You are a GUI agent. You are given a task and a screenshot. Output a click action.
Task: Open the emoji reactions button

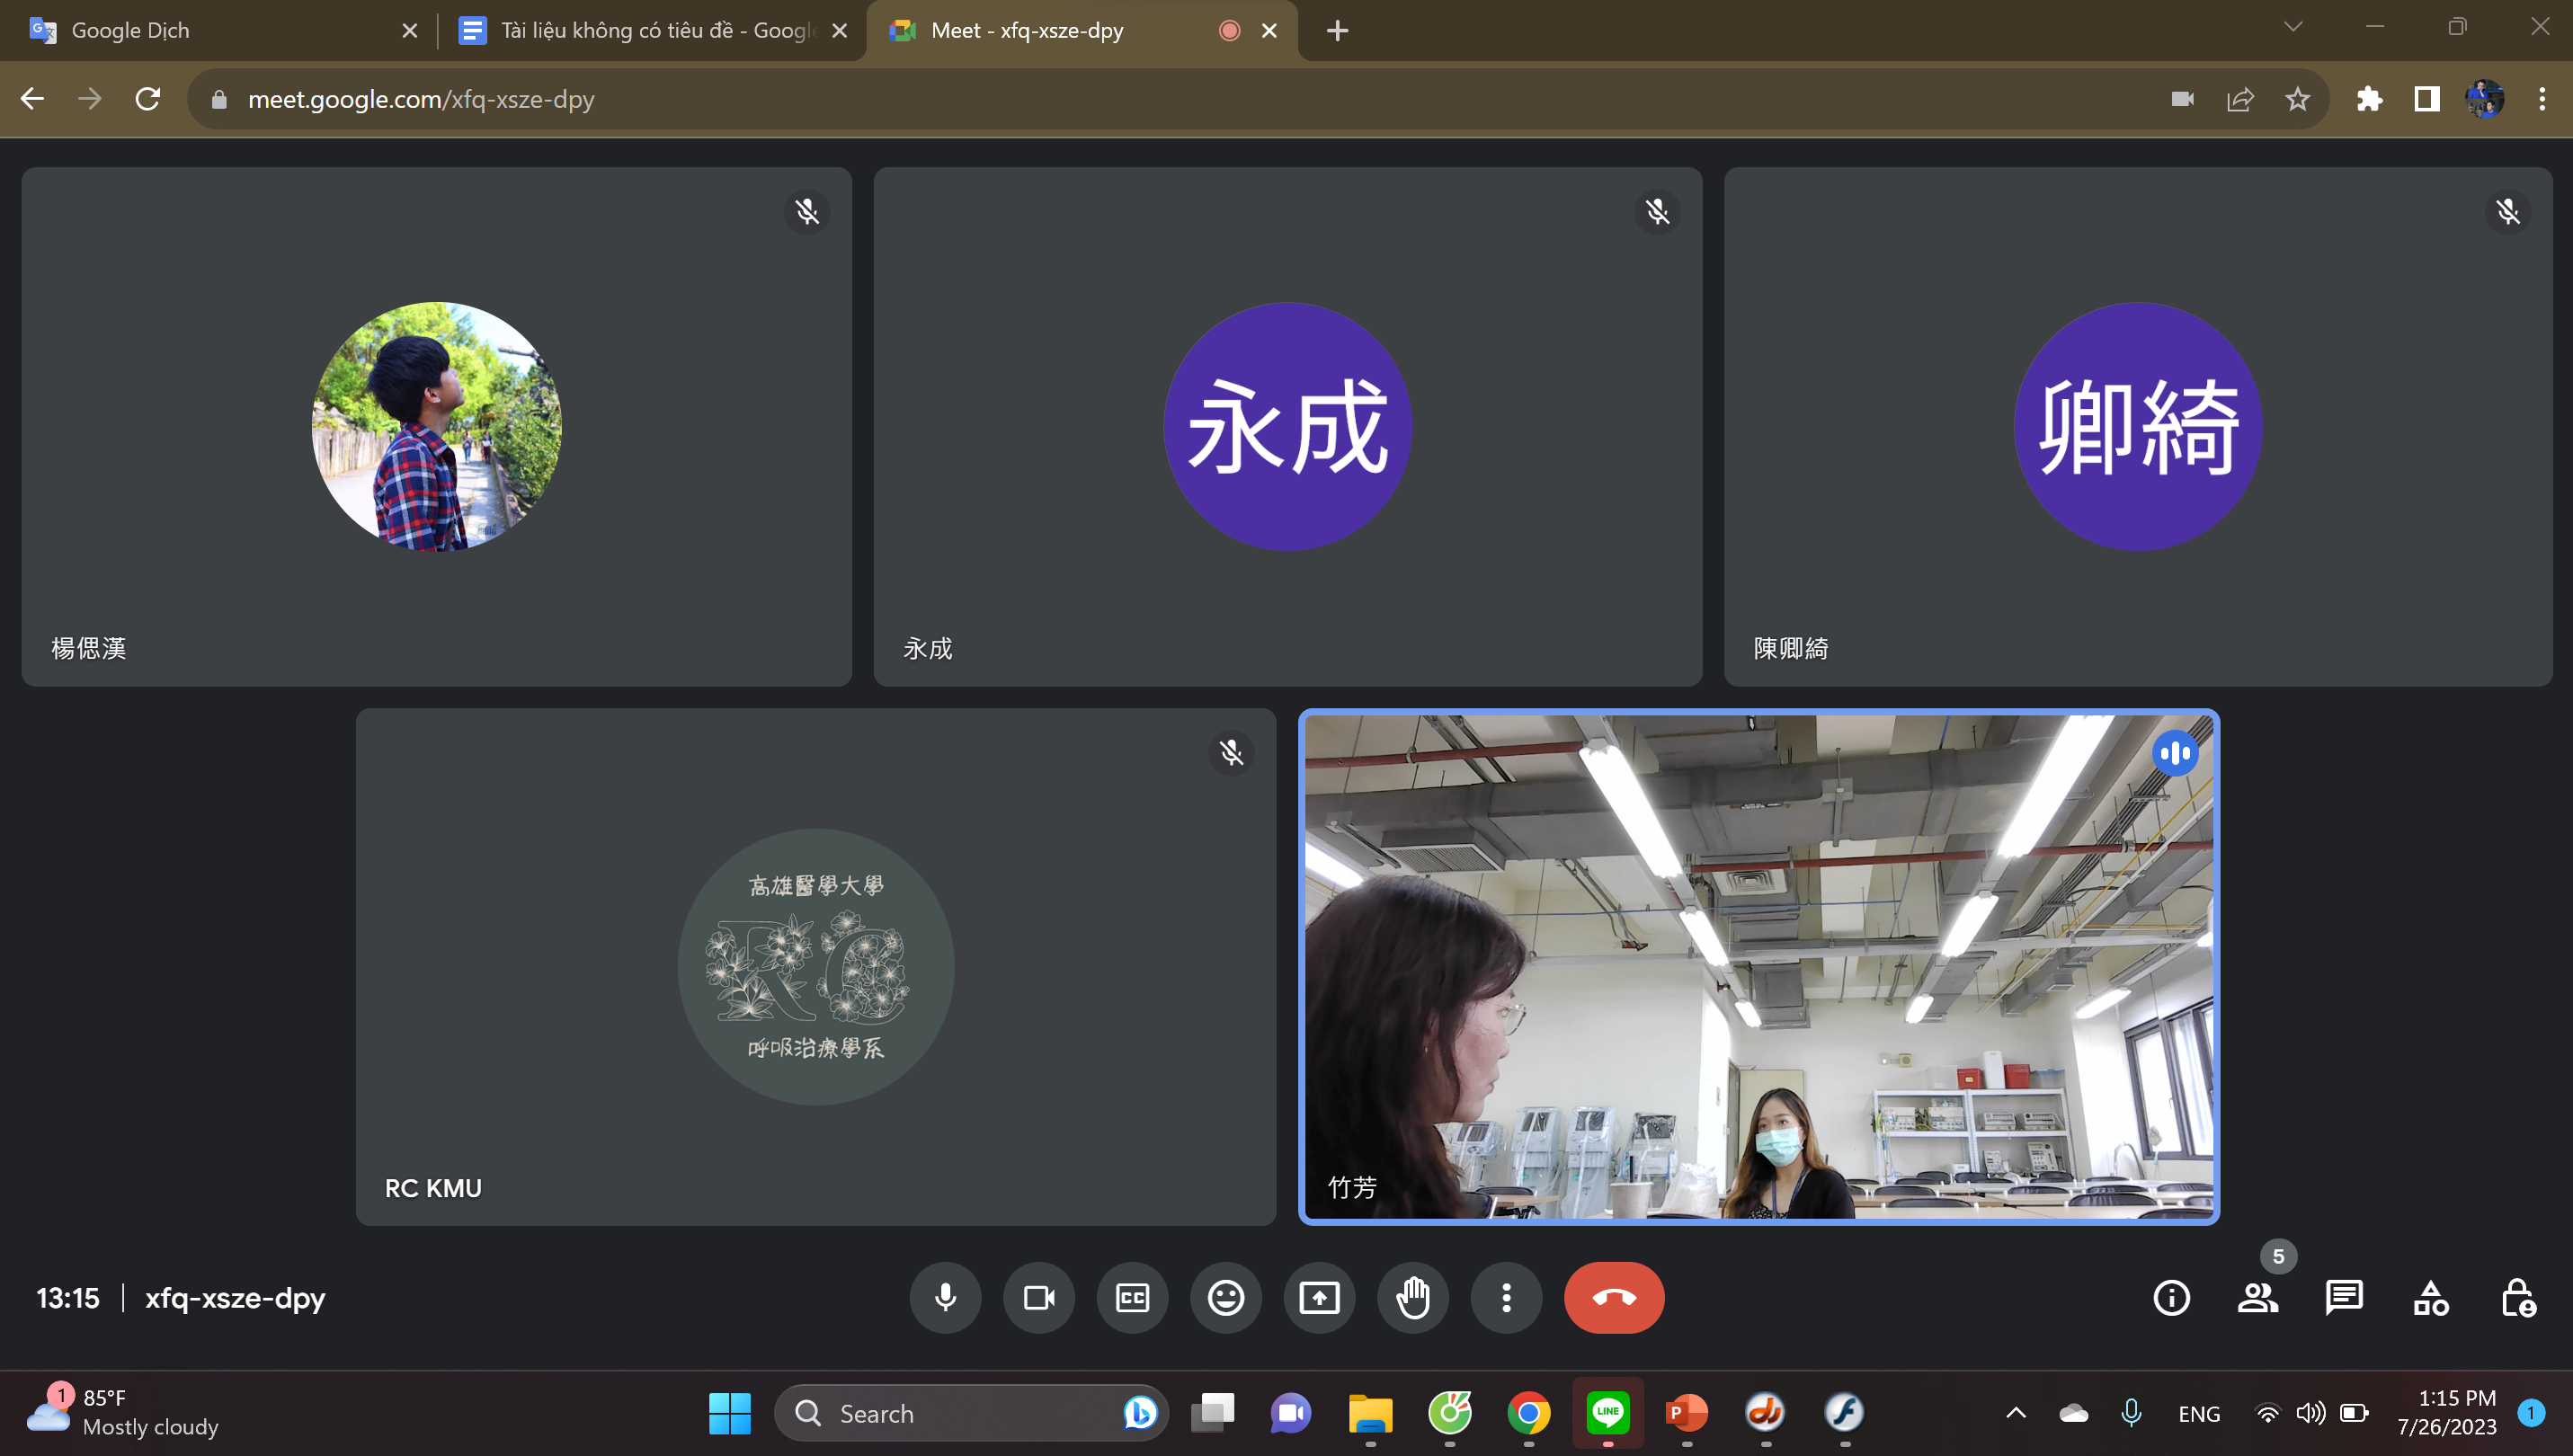(x=1226, y=1297)
